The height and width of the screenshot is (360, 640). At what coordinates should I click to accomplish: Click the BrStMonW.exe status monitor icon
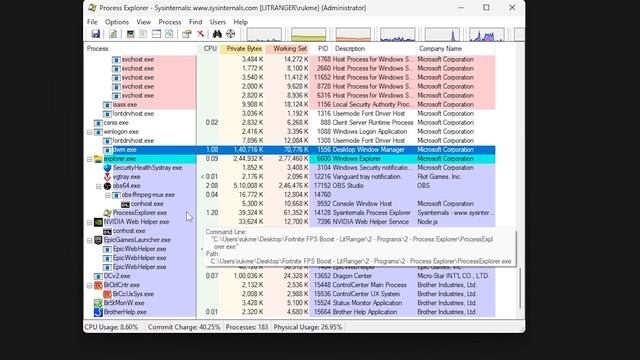(98, 303)
